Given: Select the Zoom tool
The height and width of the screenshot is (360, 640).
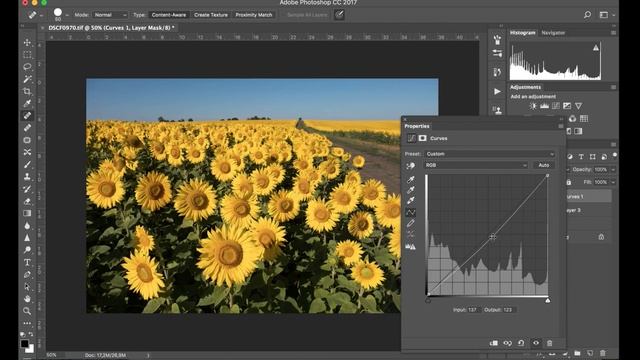Looking at the screenshot, I should [27, 311].
